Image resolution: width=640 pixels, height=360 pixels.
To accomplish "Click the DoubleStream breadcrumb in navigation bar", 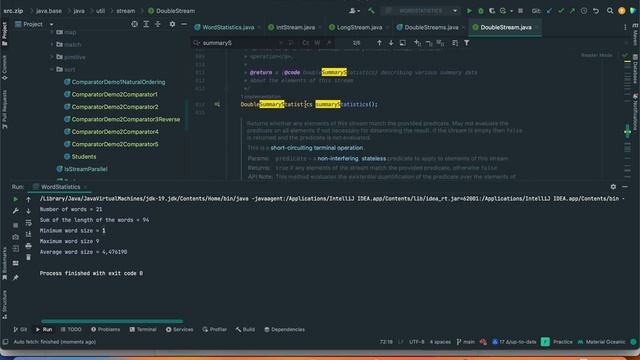I will [x=171, y=11].
